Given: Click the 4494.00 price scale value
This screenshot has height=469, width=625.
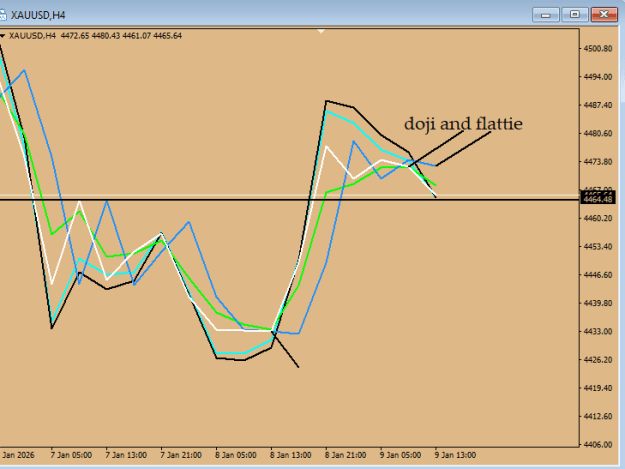Looking at the screenshot, I should pos(598,77).
